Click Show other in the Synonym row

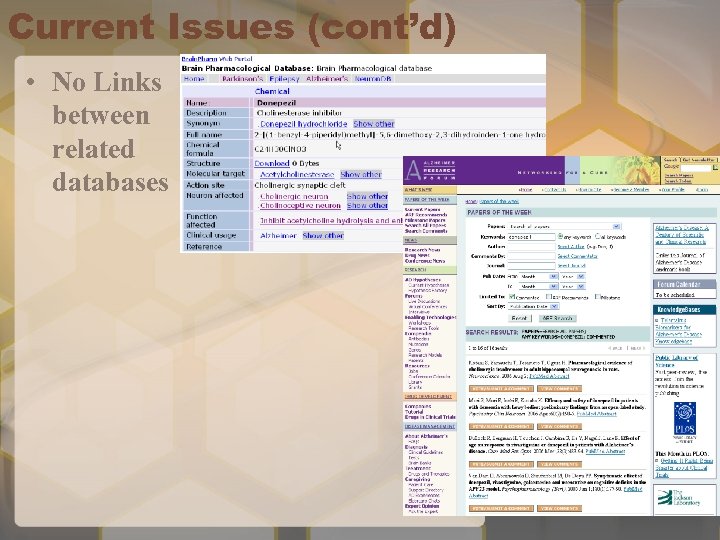(x=374, y=124)
